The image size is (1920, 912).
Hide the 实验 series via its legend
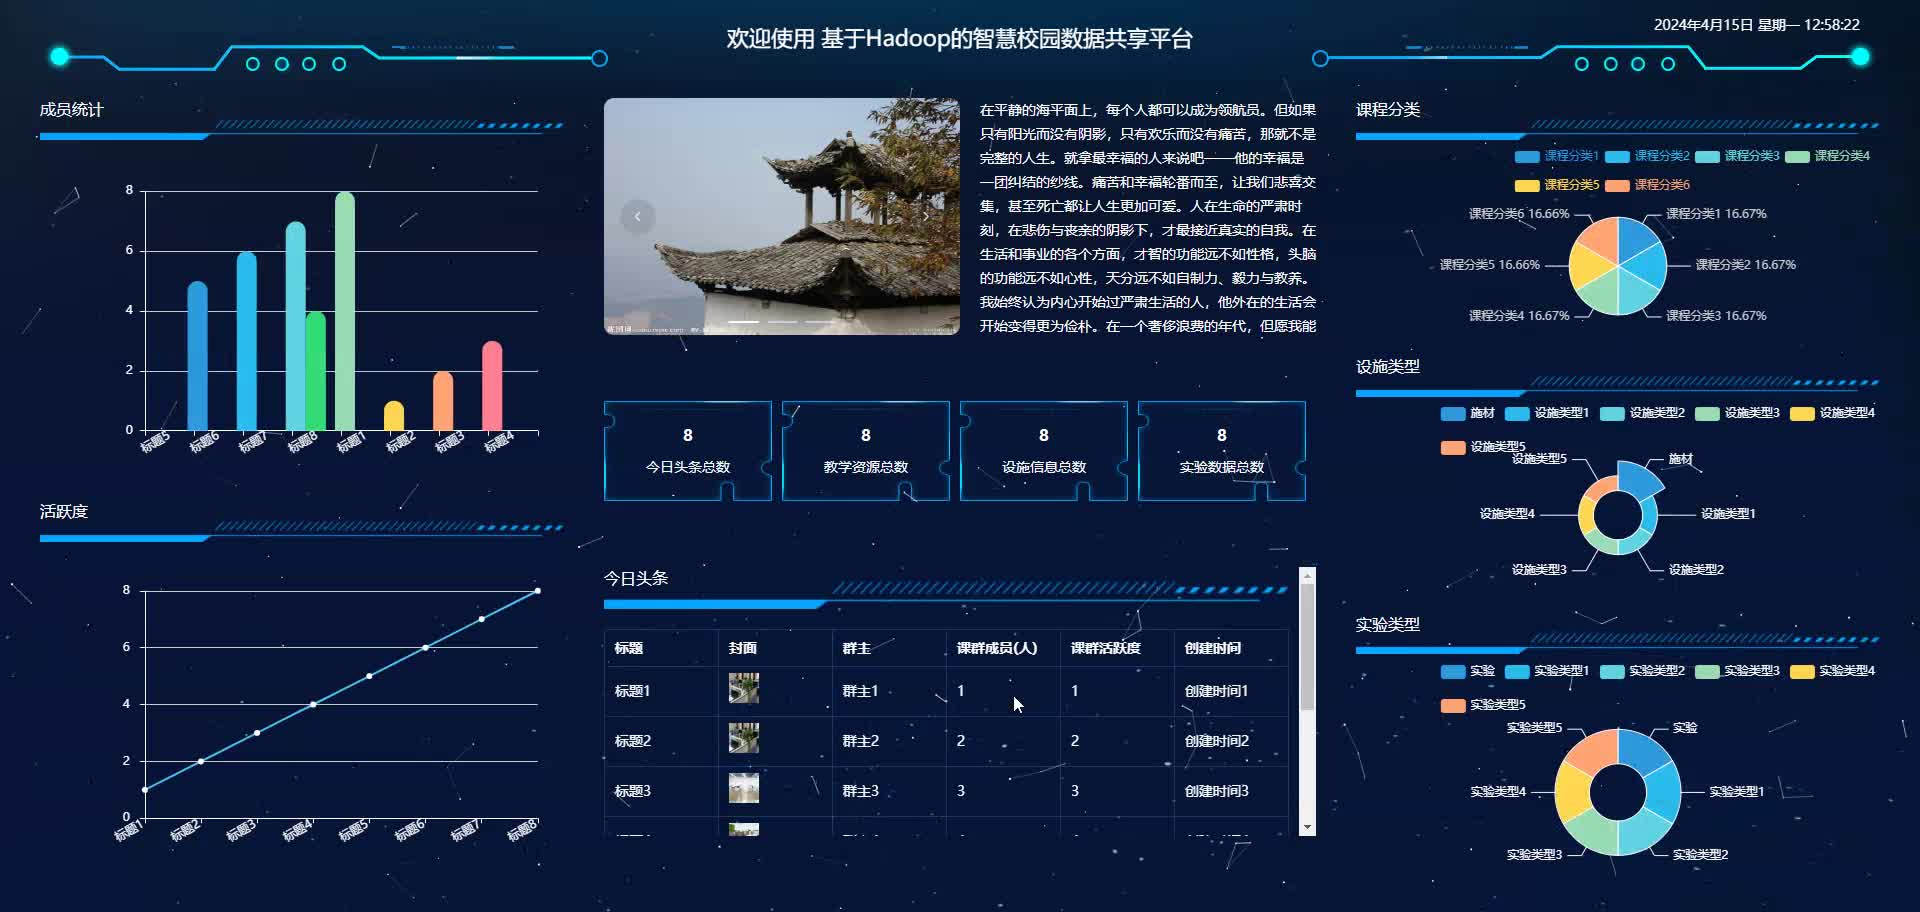pos(1467,671)
